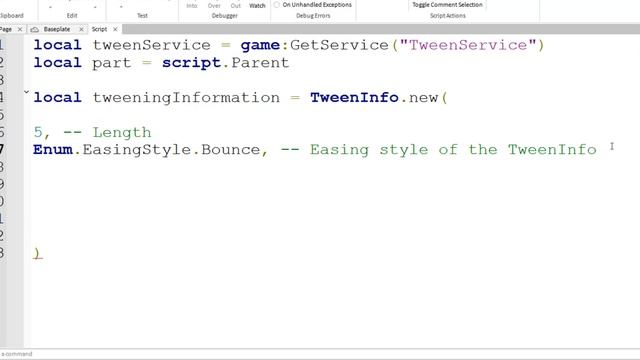Click the cloud icon on Baseplate tab

(x=35, y=29)
